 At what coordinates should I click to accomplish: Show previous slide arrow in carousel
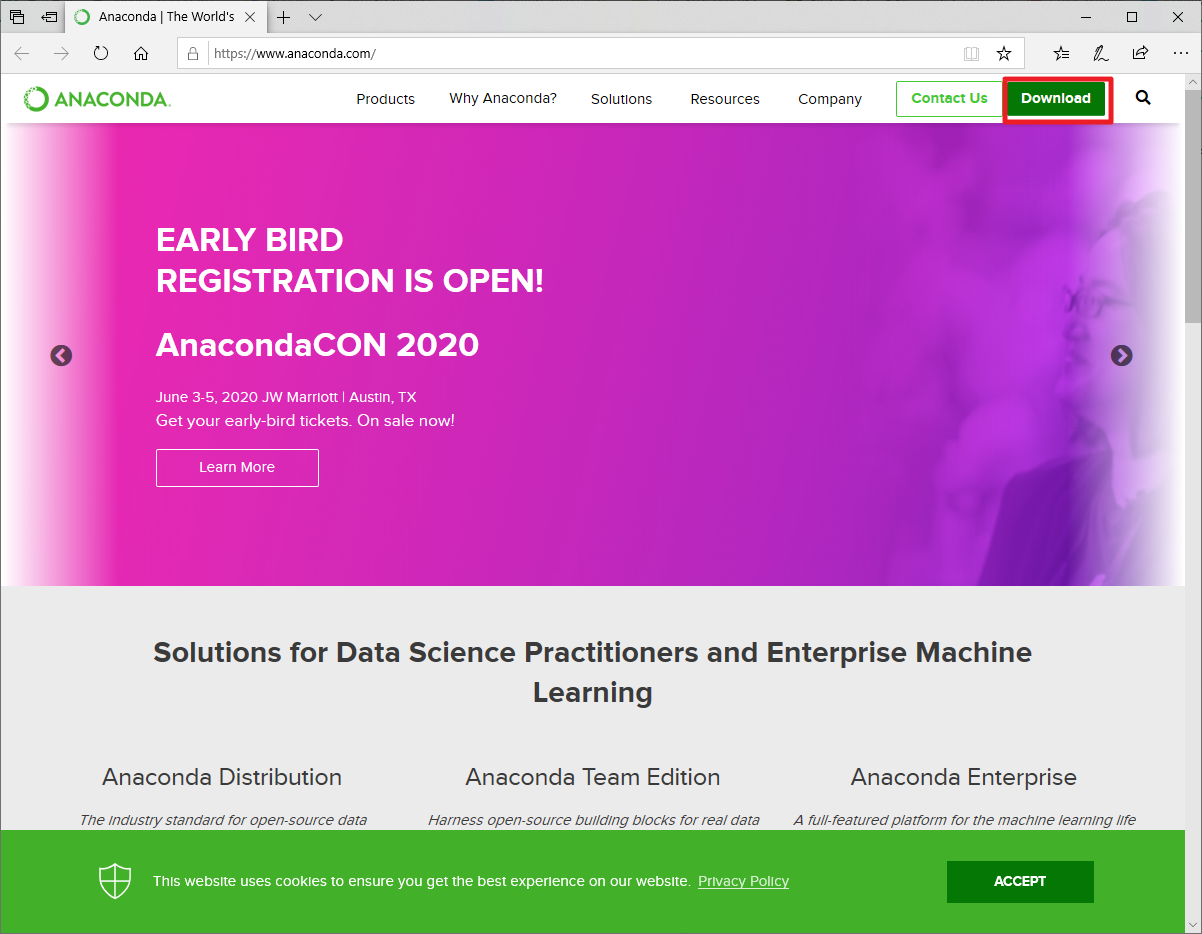point(61,355)
